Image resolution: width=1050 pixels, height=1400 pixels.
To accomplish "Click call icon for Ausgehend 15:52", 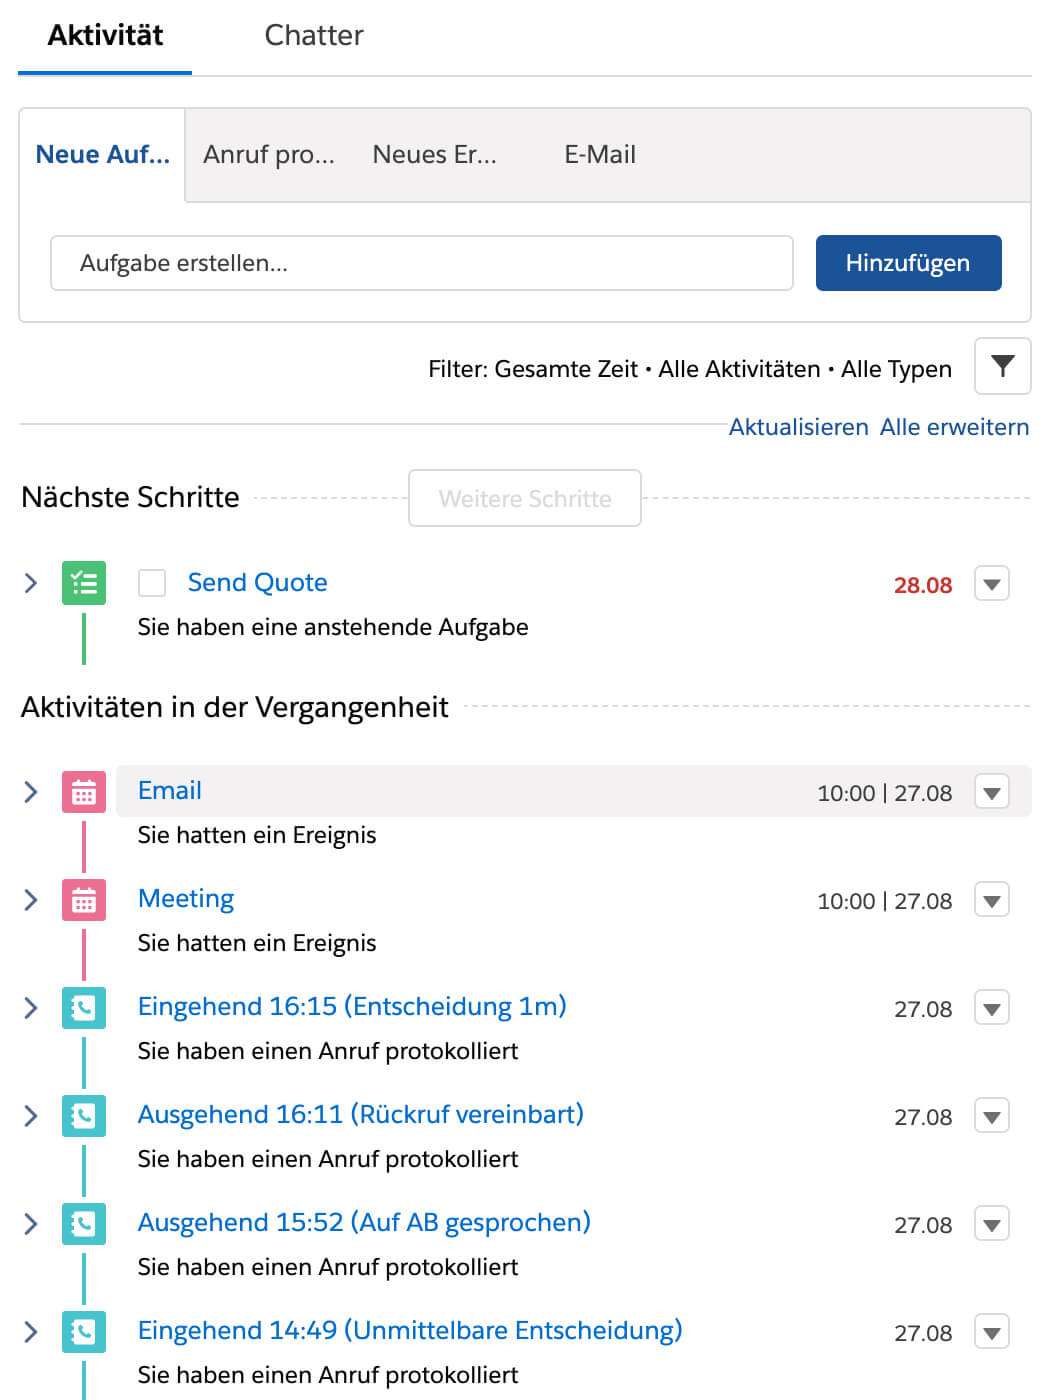I will point(84,1224).
